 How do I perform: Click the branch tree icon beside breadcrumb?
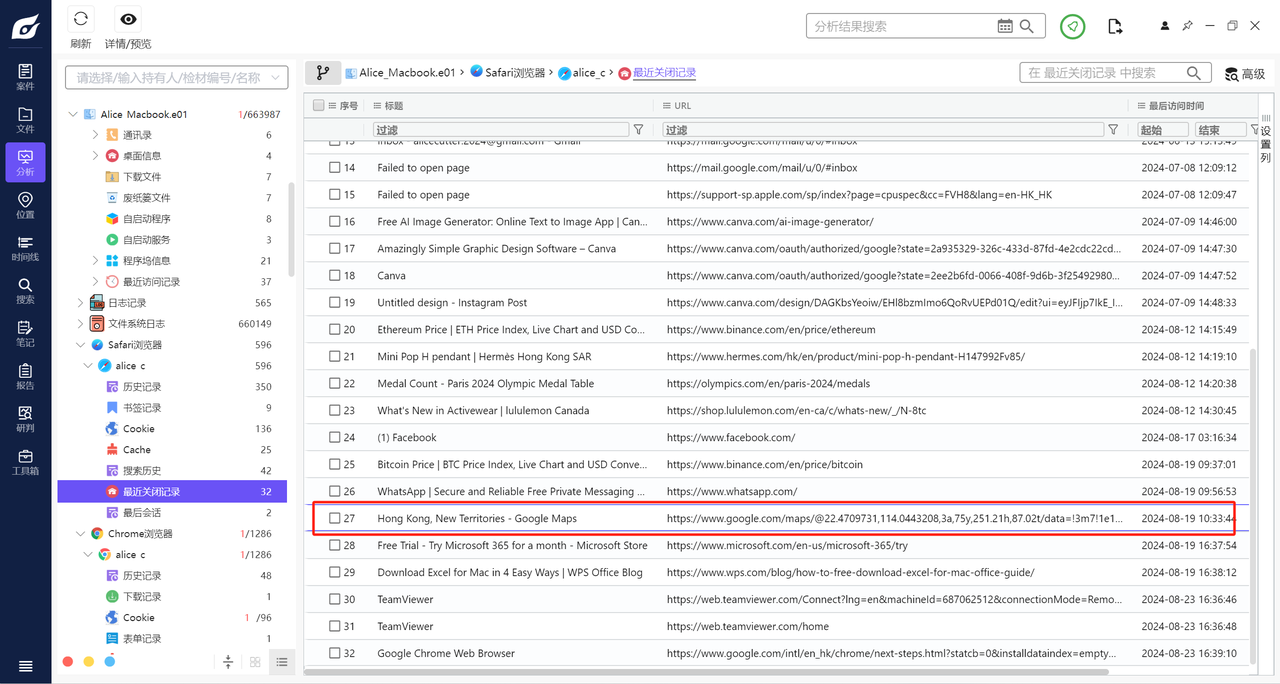click(x=323, y=72)
